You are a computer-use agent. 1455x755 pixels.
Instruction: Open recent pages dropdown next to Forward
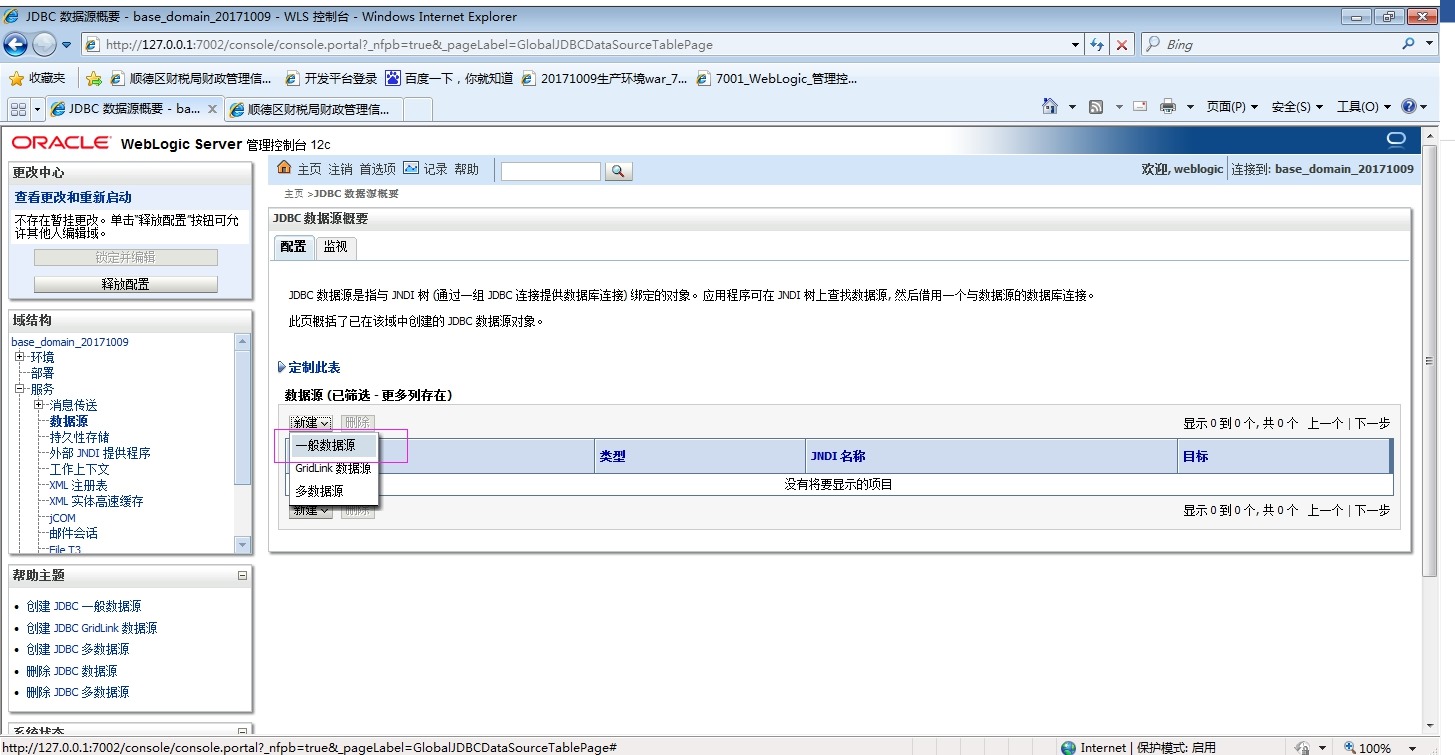(67, 45)
